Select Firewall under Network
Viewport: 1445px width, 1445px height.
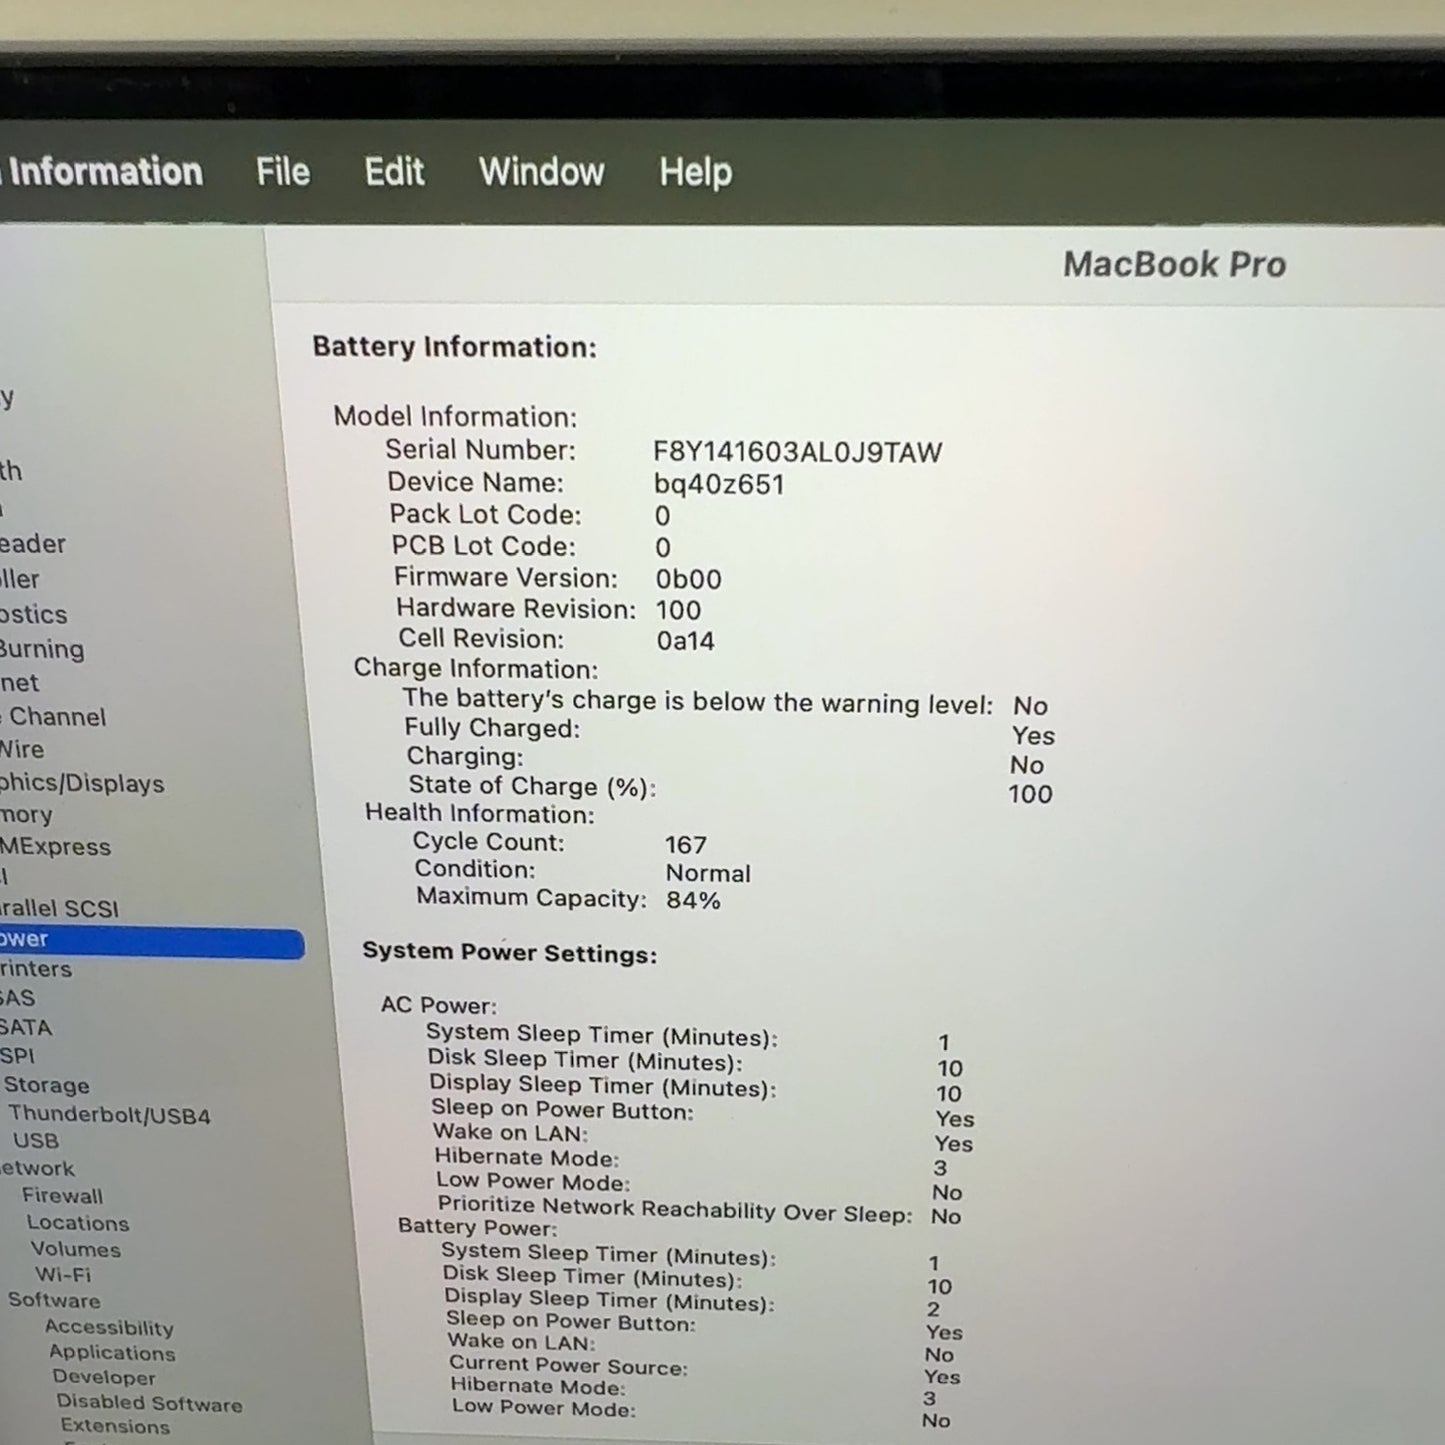[62, 1196]
